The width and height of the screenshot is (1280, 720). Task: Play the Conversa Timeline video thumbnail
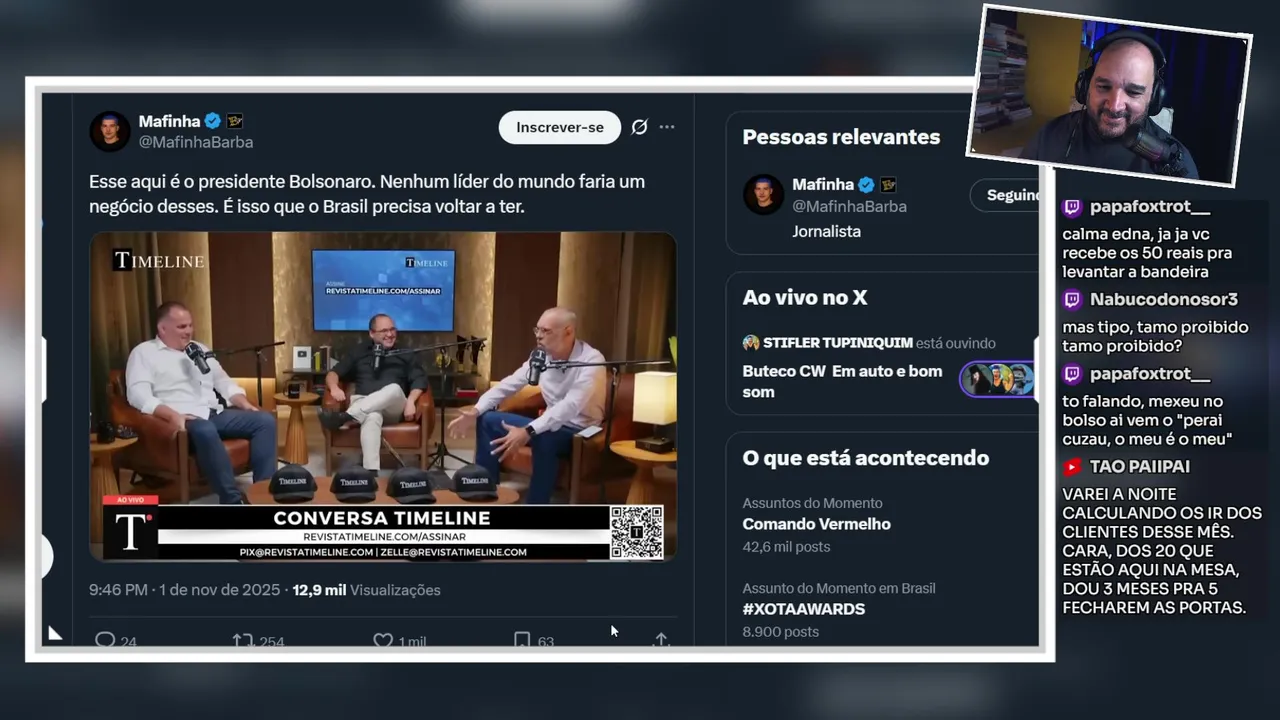click(383, 396)
